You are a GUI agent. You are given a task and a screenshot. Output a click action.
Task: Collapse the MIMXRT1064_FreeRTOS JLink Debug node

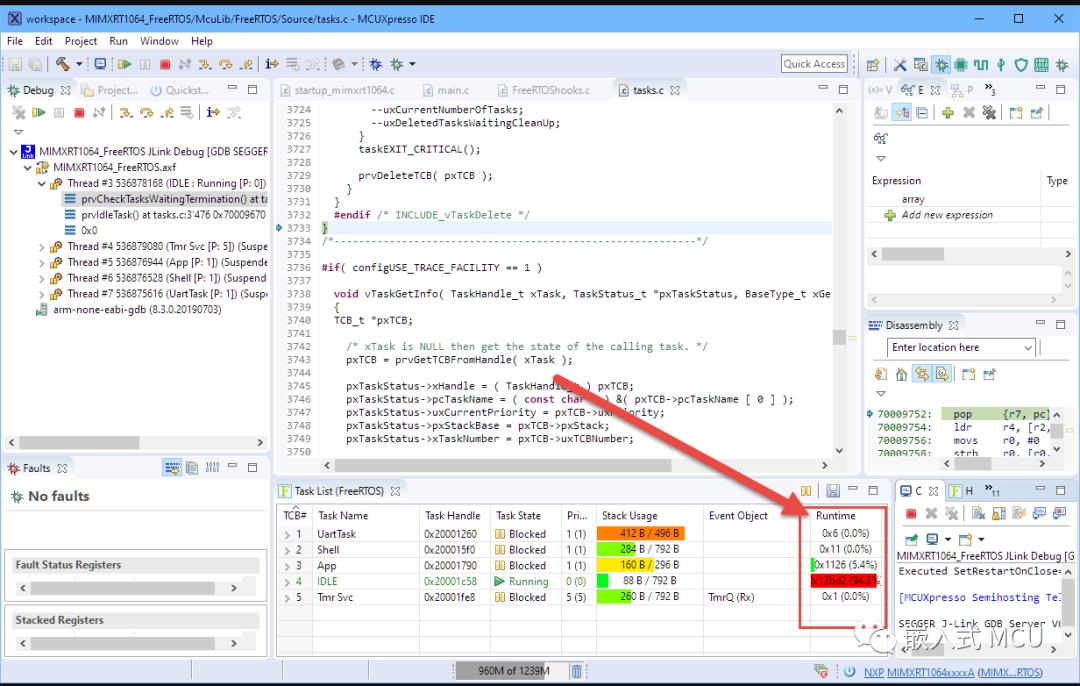14,152
